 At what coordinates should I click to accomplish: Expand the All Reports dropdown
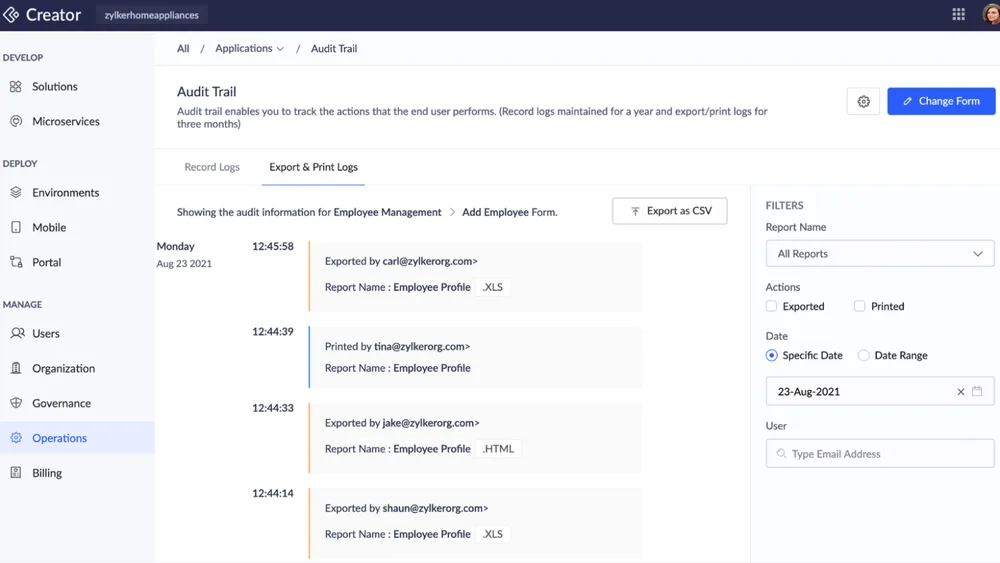tap(880, 254)
